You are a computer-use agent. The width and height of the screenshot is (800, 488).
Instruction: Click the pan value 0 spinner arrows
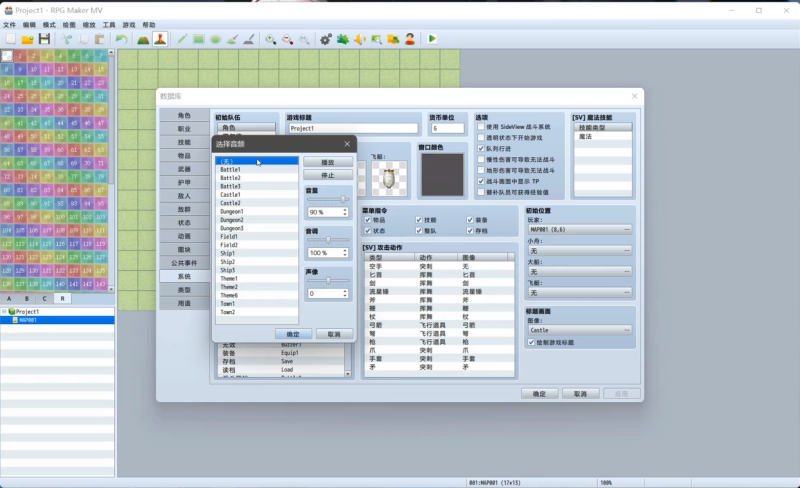point(345,294)
